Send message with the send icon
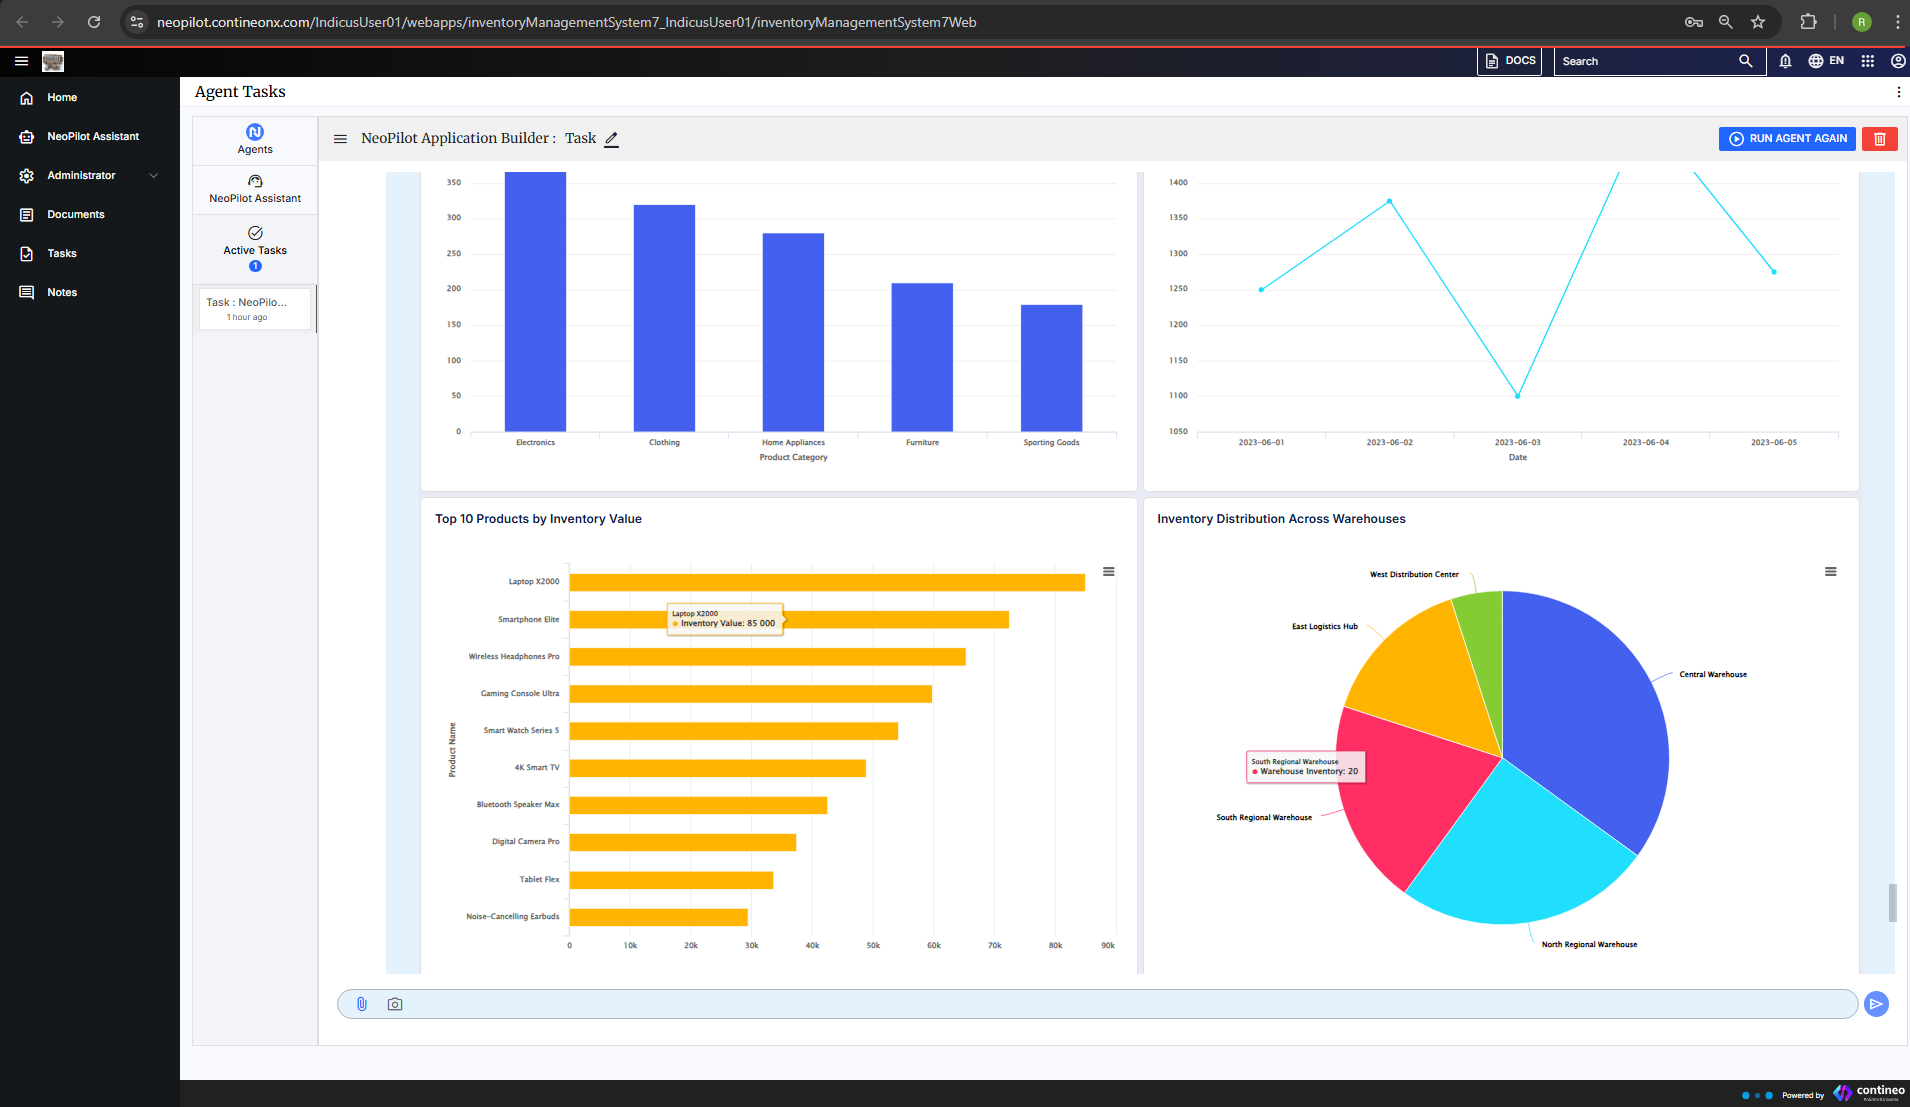1910x1107 pixels. [x=1877, y=1004]
